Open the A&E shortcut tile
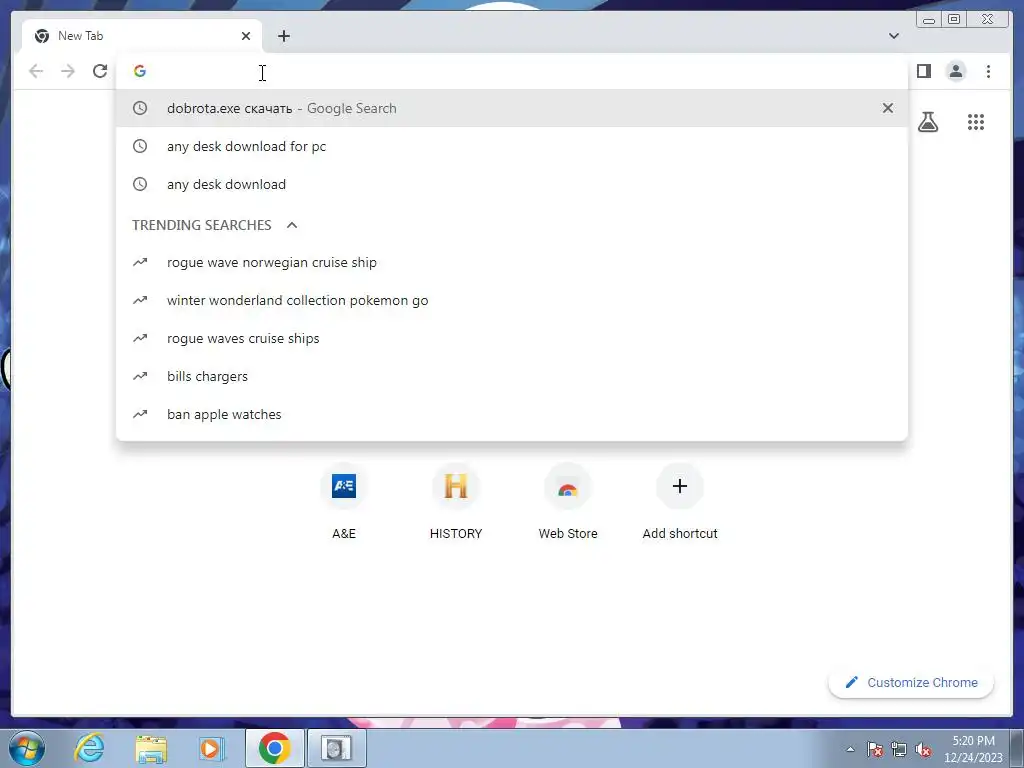 pyautogui.click(x=344, y=503)
